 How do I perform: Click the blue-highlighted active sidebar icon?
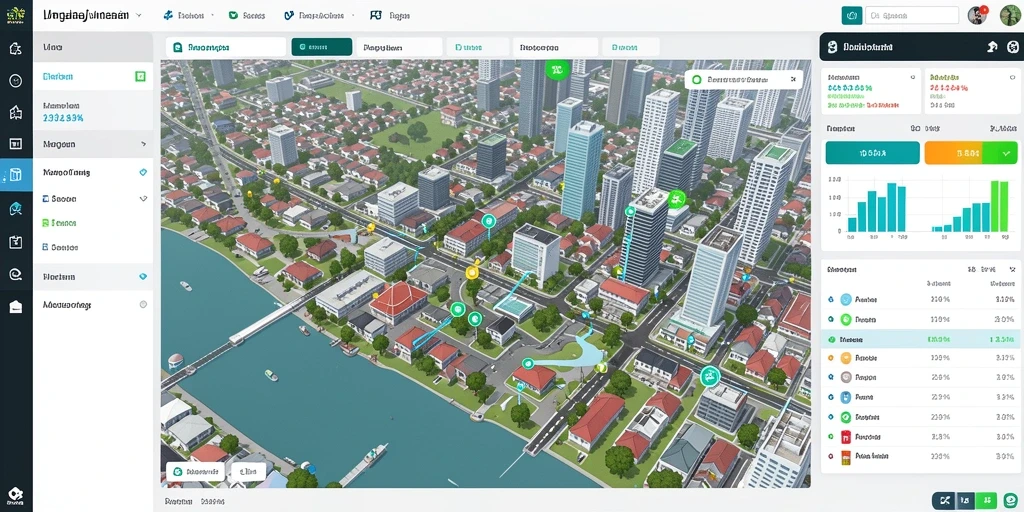tap(16, 175)
